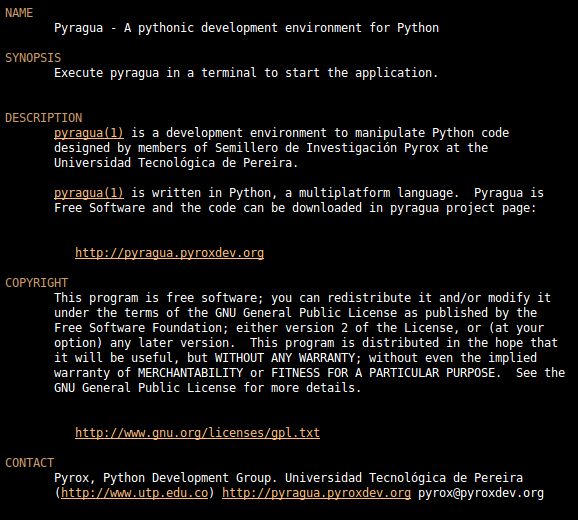Click the line 'Execute pyragua in a terminal'
578x520 pixels.
(x=246, y=73)
